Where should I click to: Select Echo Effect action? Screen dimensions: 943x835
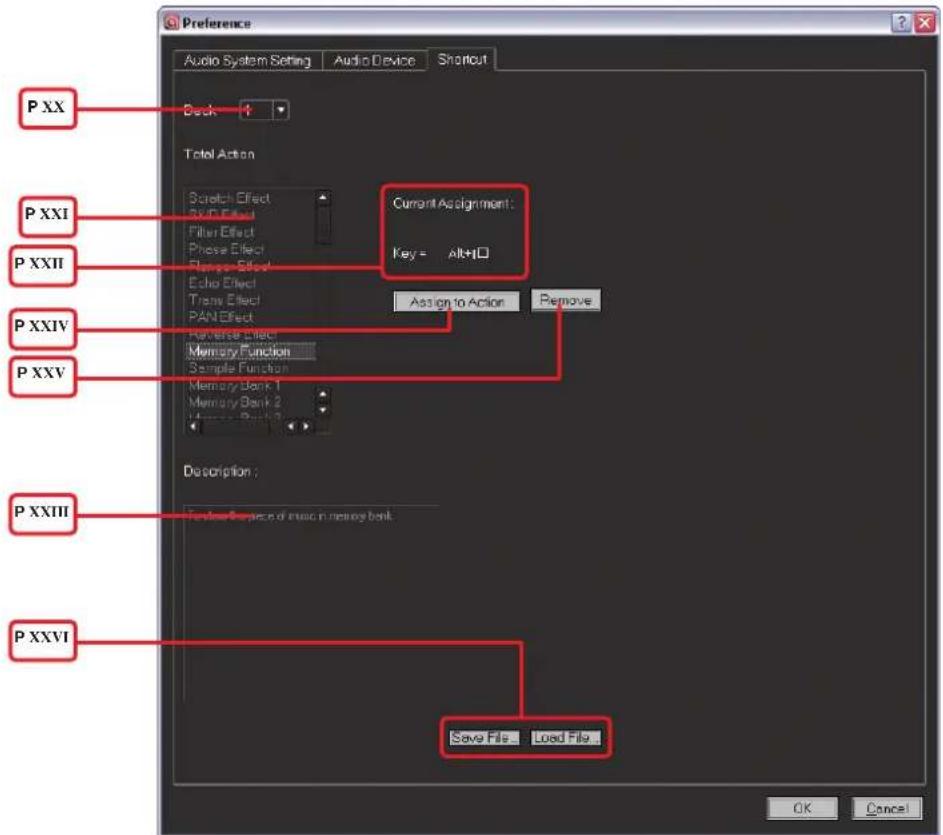tap(222, 283)
